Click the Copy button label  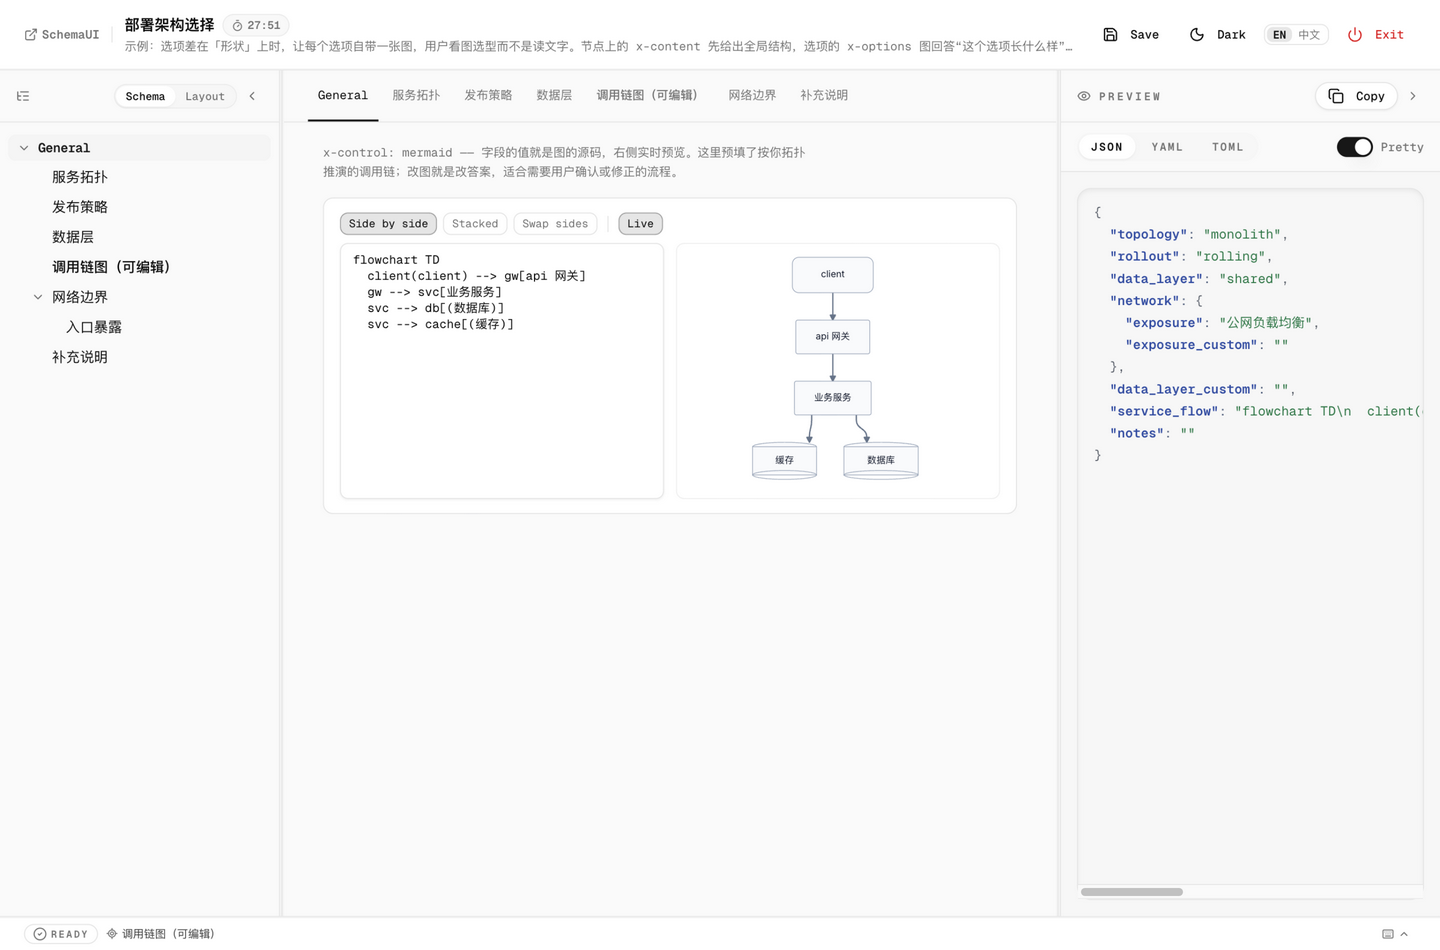tap(1370, 97)
